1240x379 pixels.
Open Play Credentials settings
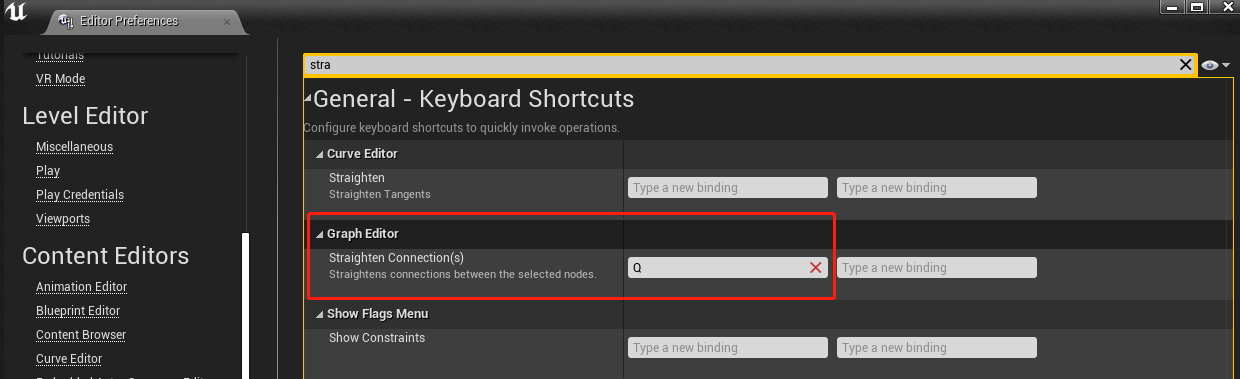[x=80, y=195]
